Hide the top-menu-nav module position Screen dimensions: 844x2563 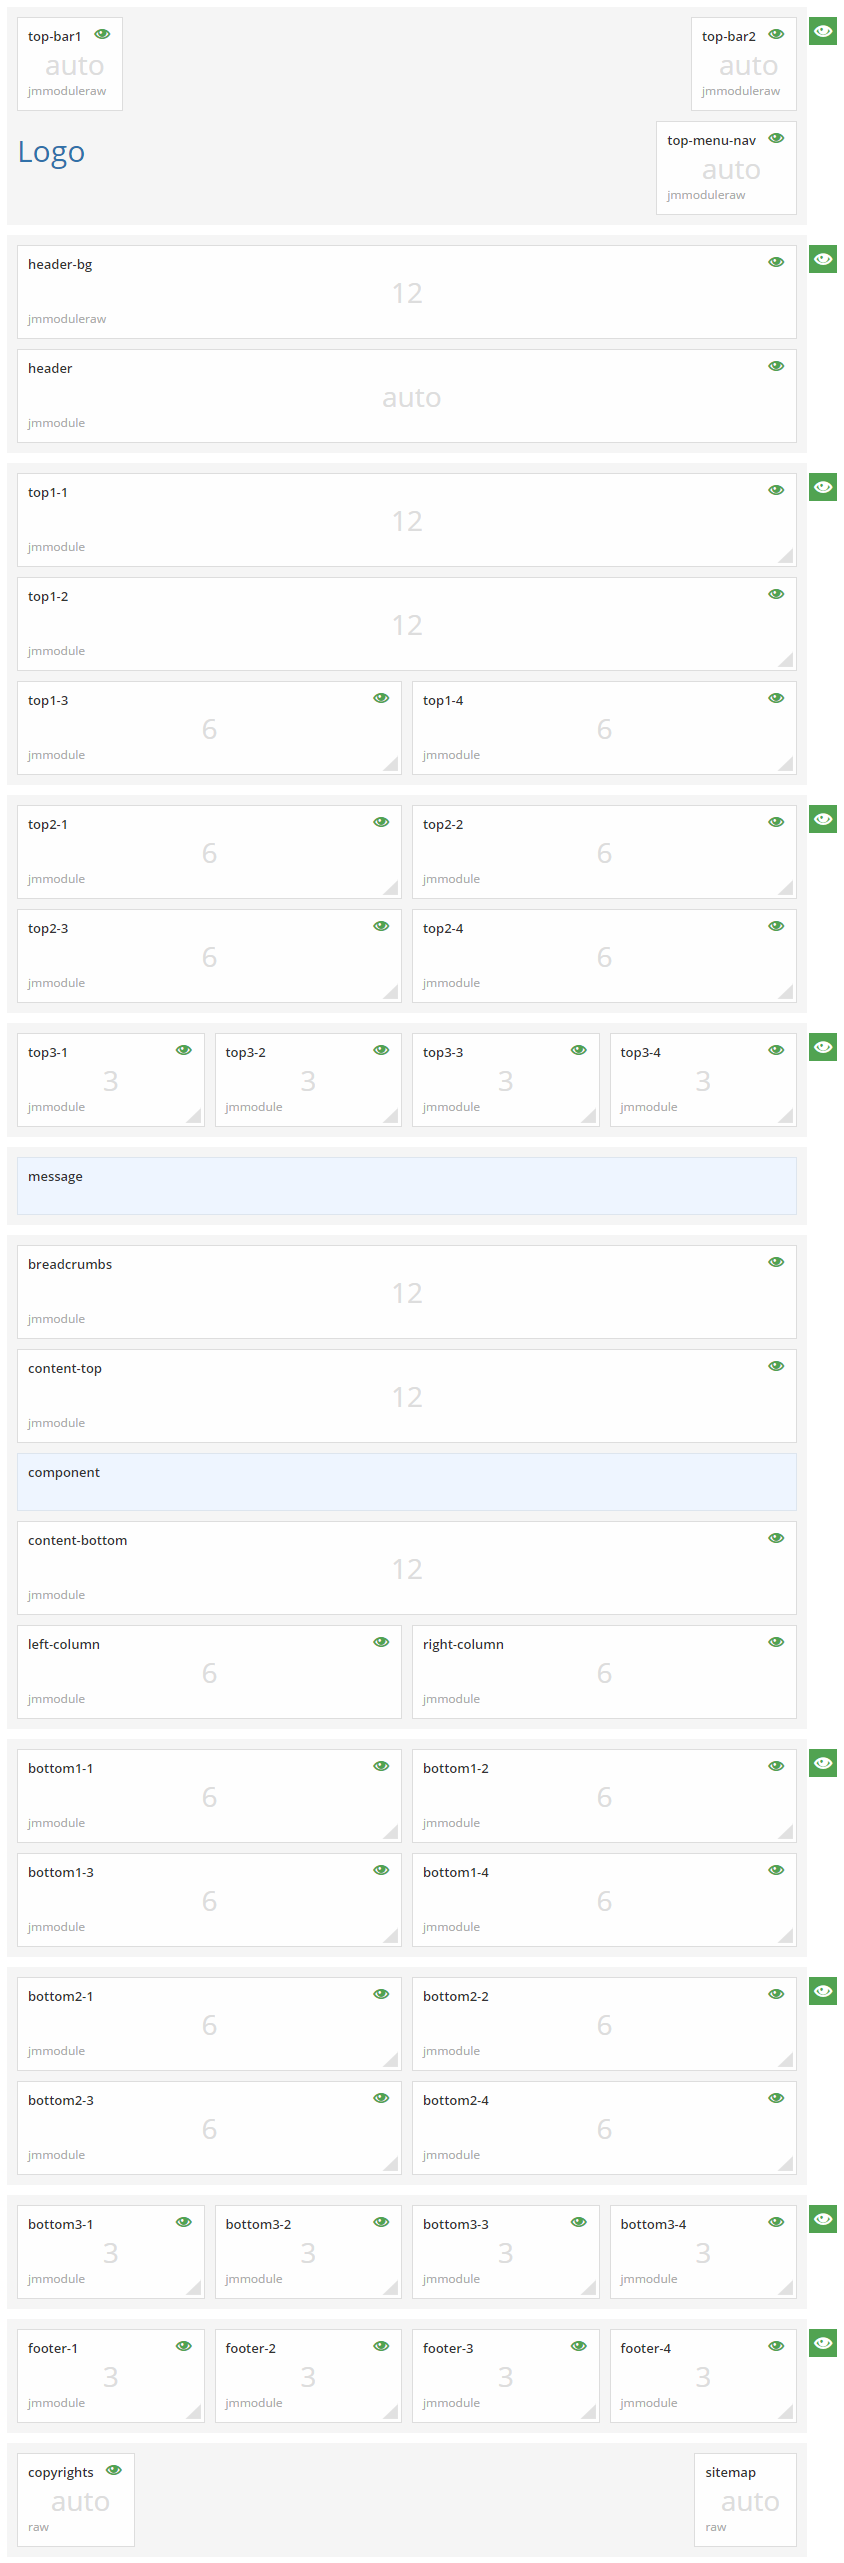(x=776, y=138)
